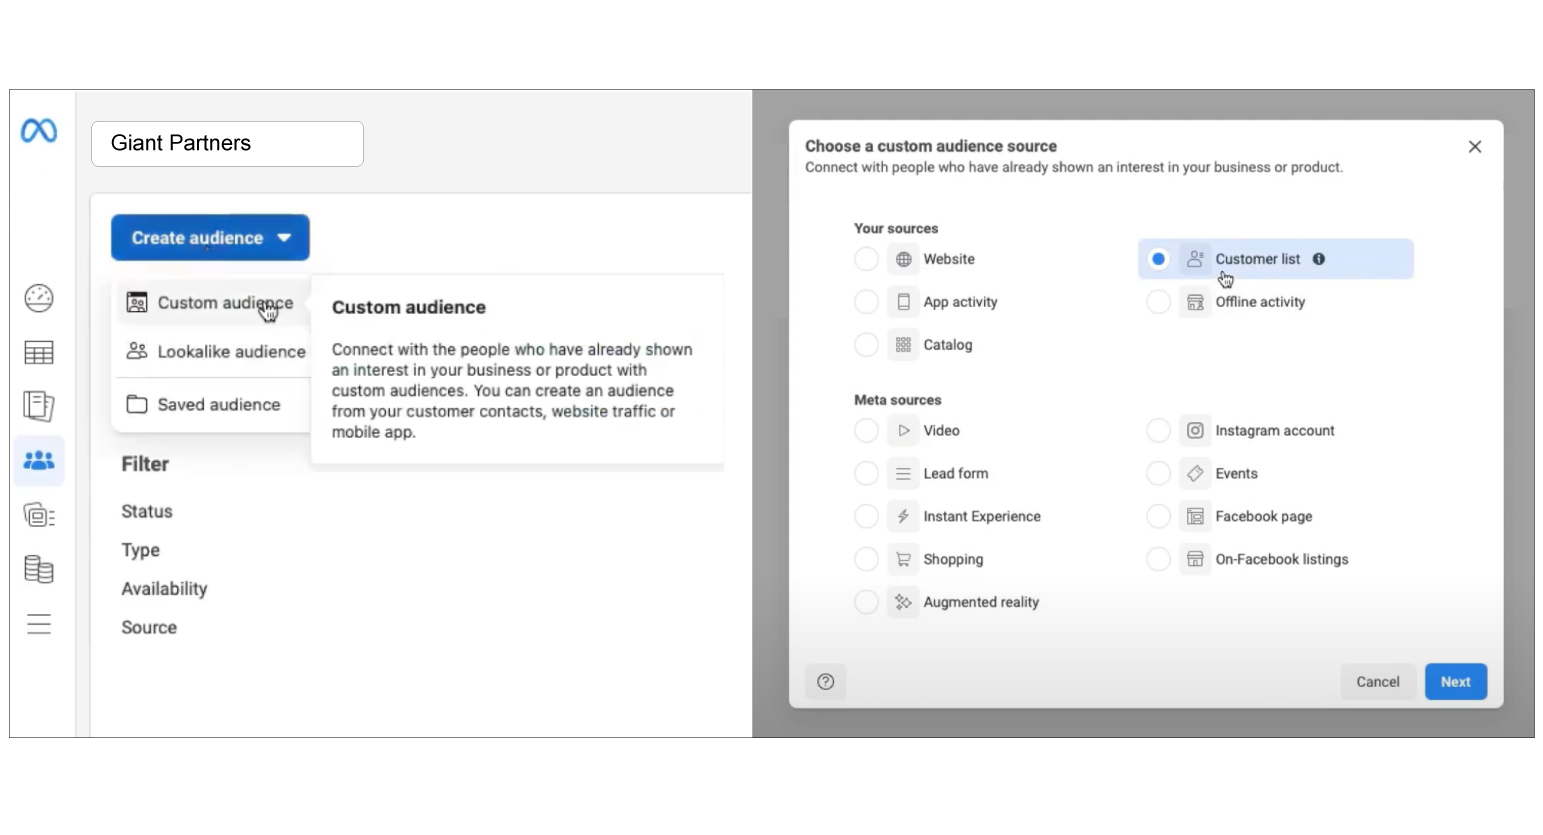The width and height of the screenshot is (1543, 835).
Task: Click the Next button
Action: pyautogui.click(x=1455, y=682)
